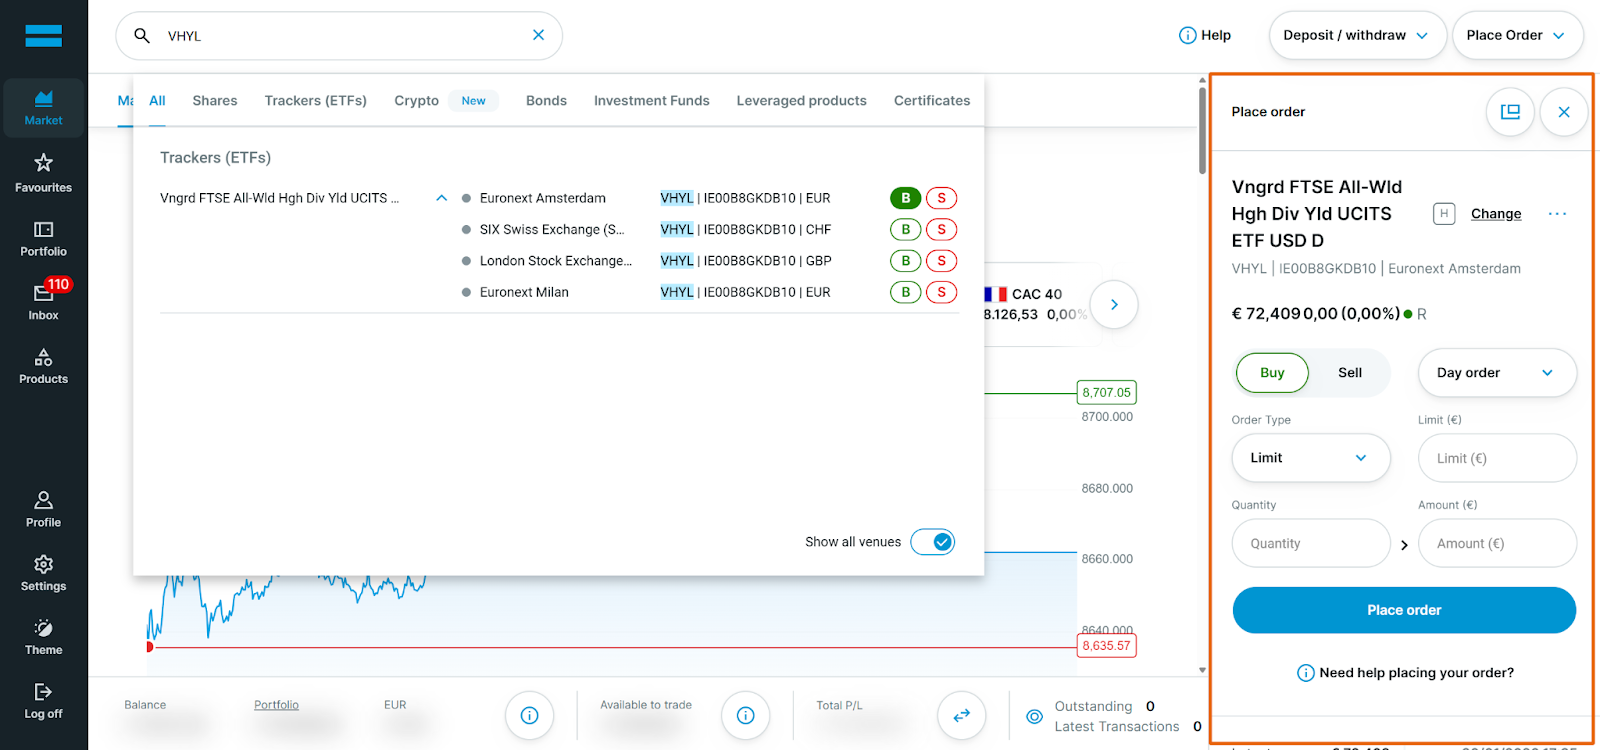This screenshot has width=1600, height=750.
Task: Open Help in top bar
Action: click(1205, 35)
